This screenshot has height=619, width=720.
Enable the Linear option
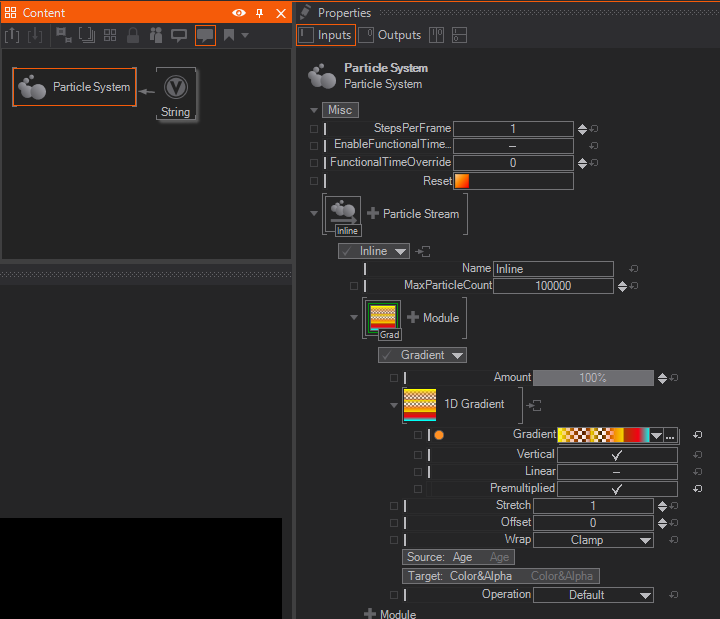[616, 471]
